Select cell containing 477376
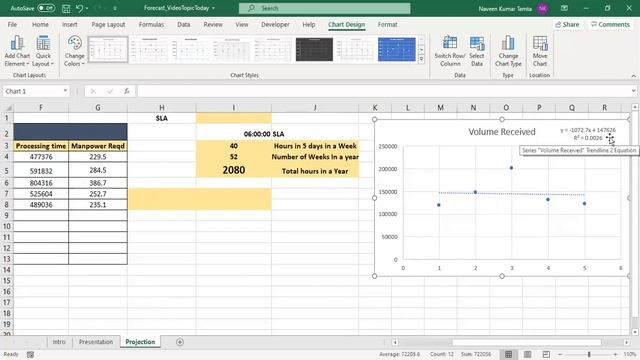The image size is (640, 360). coord(41,157)
